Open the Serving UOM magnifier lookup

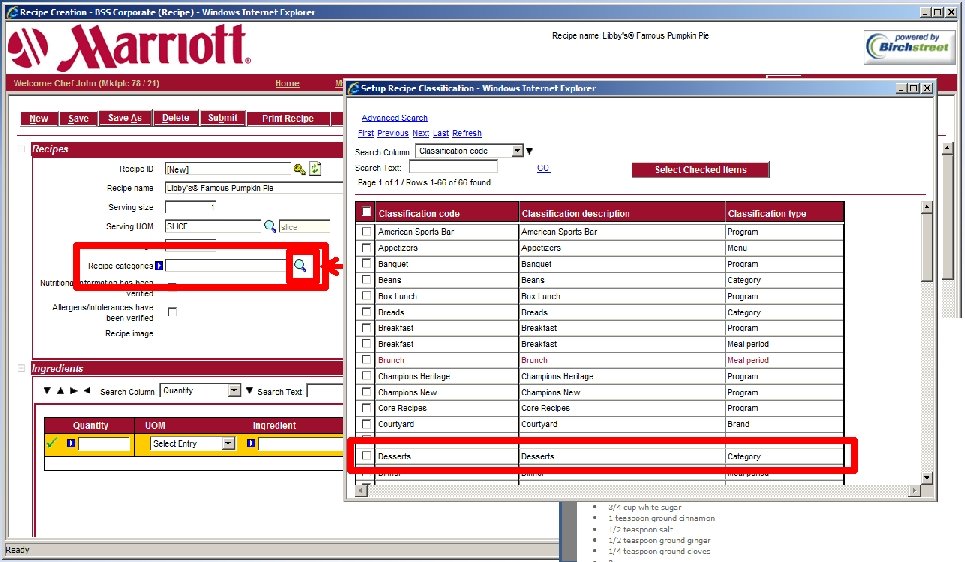pos(270,226)
